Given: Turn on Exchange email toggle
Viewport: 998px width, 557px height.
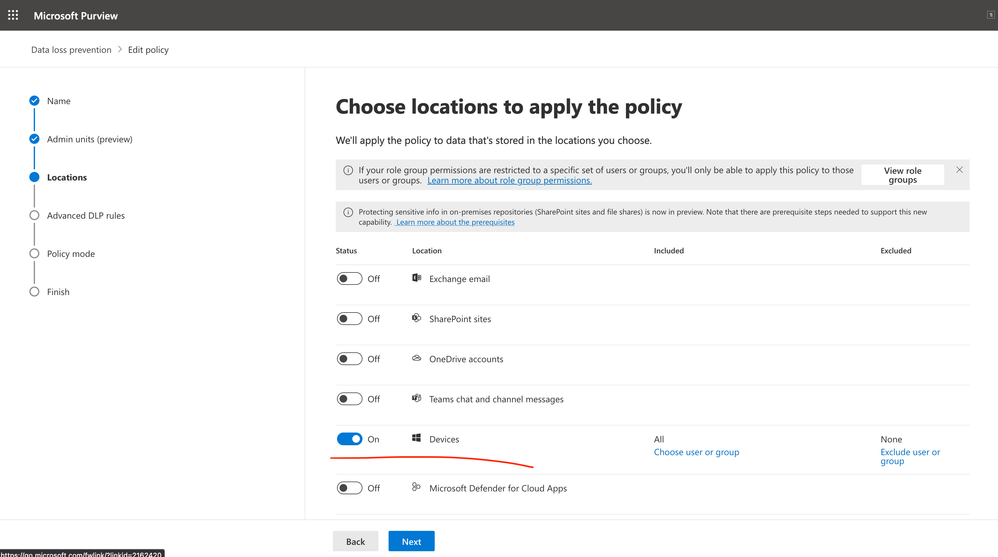Looking at the screenshot, I should 349,278.
